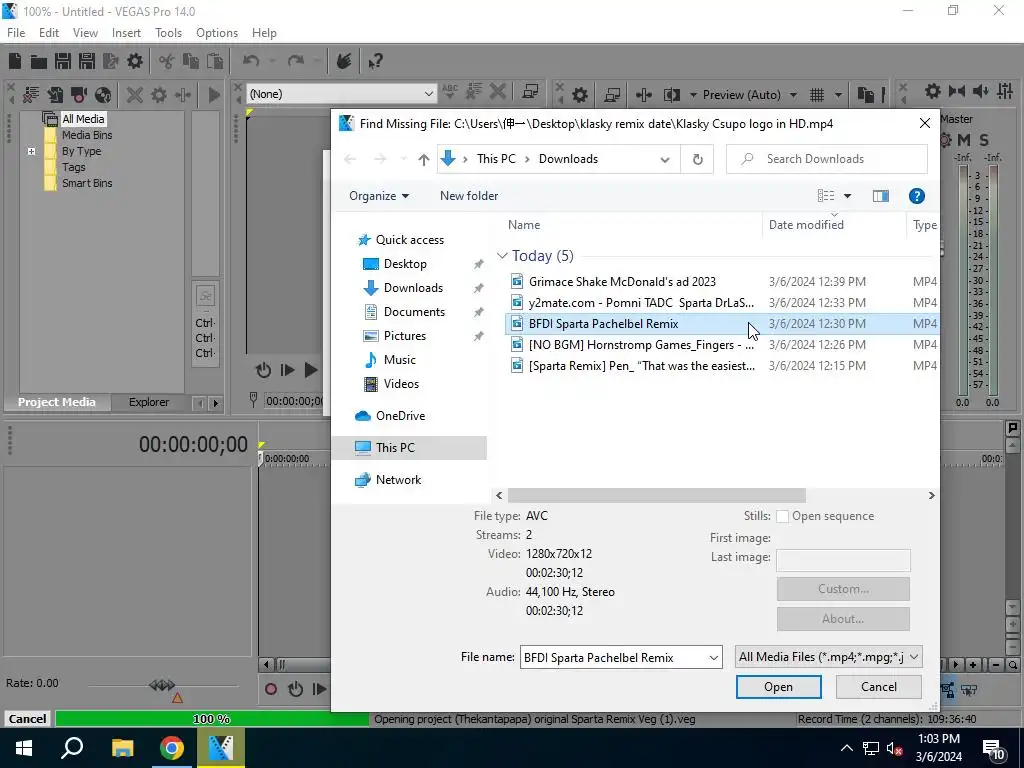1024x768 pixels.
Task: Click the Undo arrow
Action: pos(251,61)
